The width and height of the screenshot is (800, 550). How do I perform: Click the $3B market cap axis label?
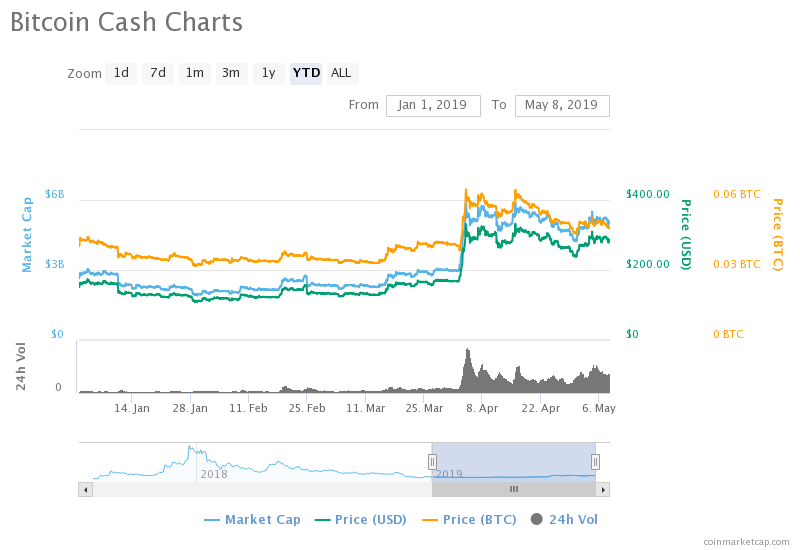(55, 264)
